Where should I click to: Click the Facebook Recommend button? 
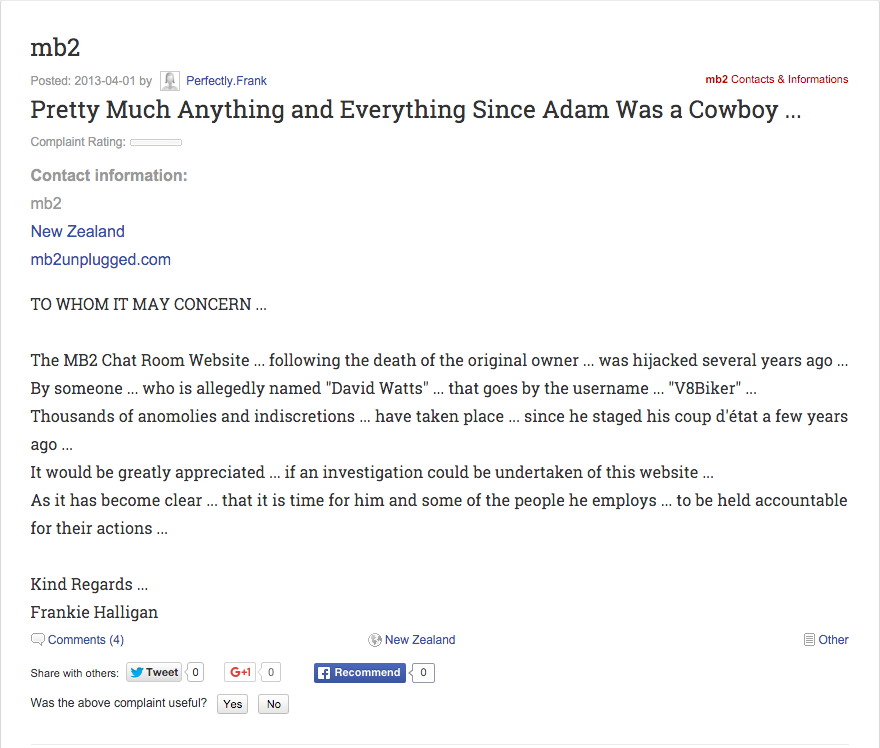coord(360,673)
